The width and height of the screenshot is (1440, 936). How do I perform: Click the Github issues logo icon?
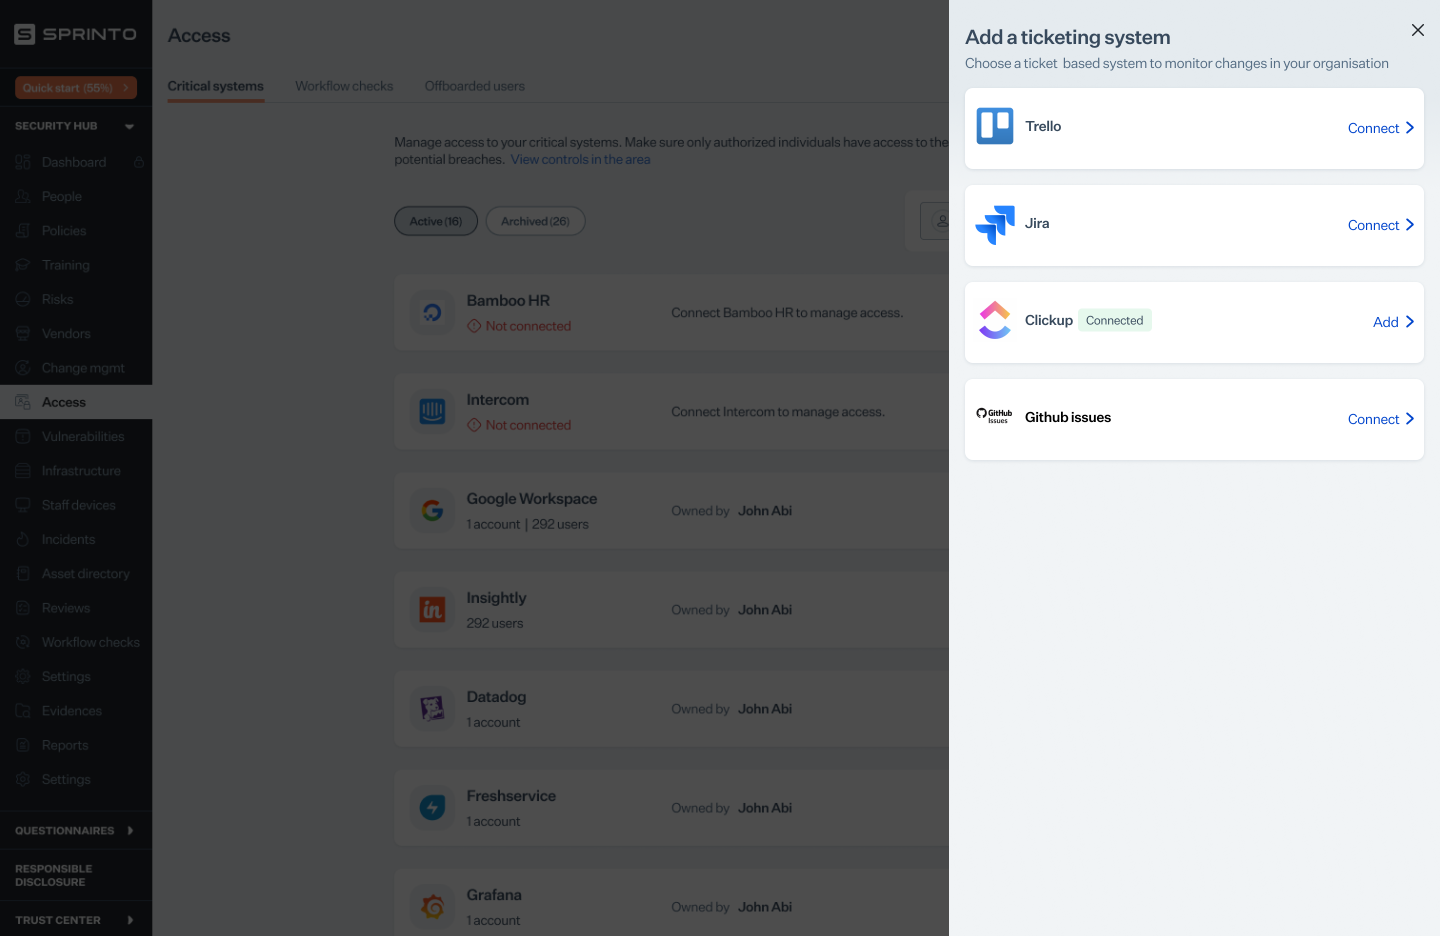pyautogui.click(x=995, y=416)
